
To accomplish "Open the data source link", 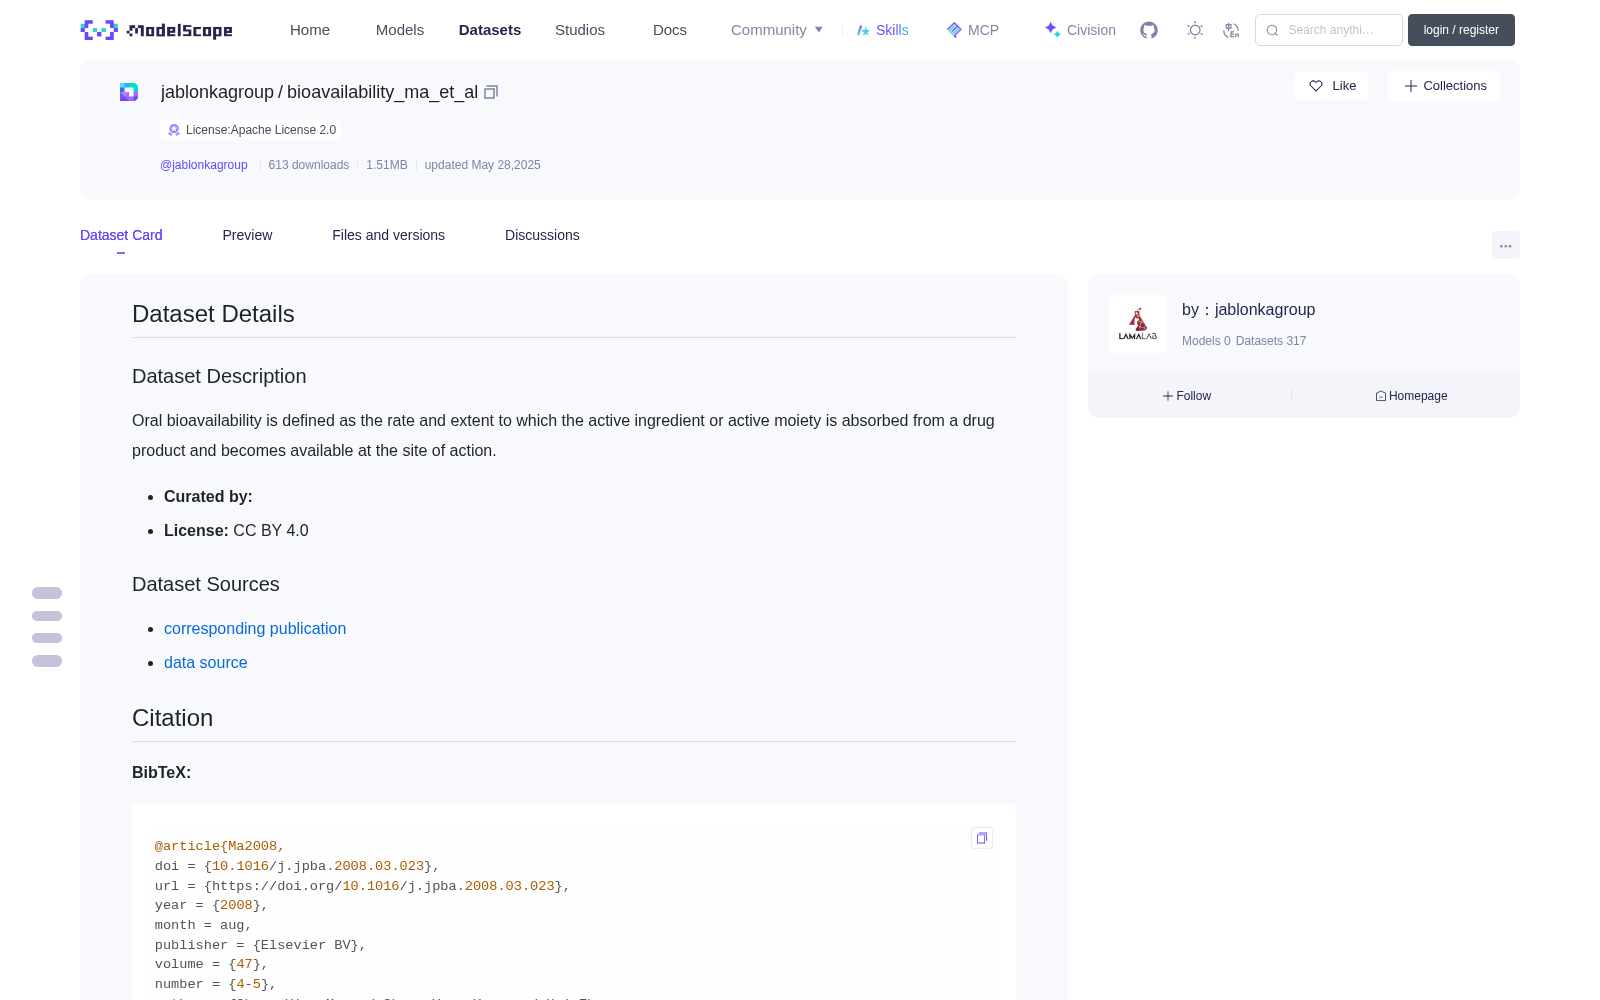I will [205, 662].
